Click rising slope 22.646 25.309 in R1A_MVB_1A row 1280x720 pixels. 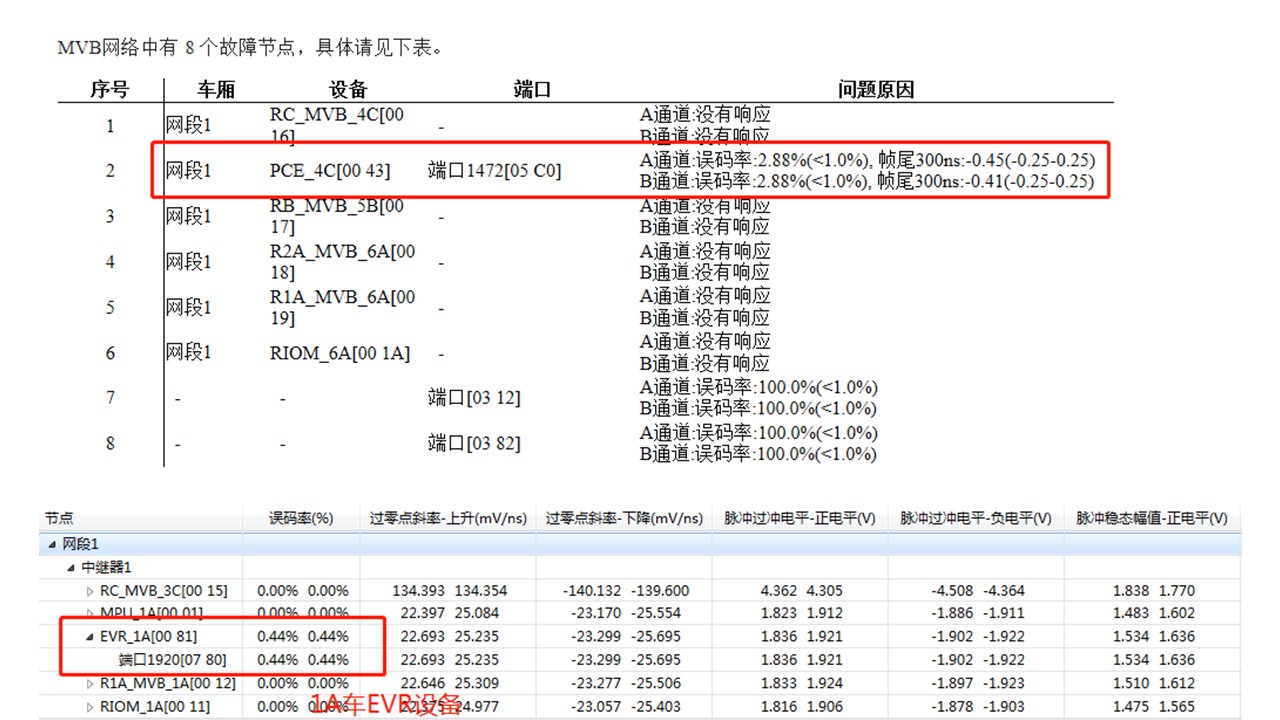[x=450, y=684]
